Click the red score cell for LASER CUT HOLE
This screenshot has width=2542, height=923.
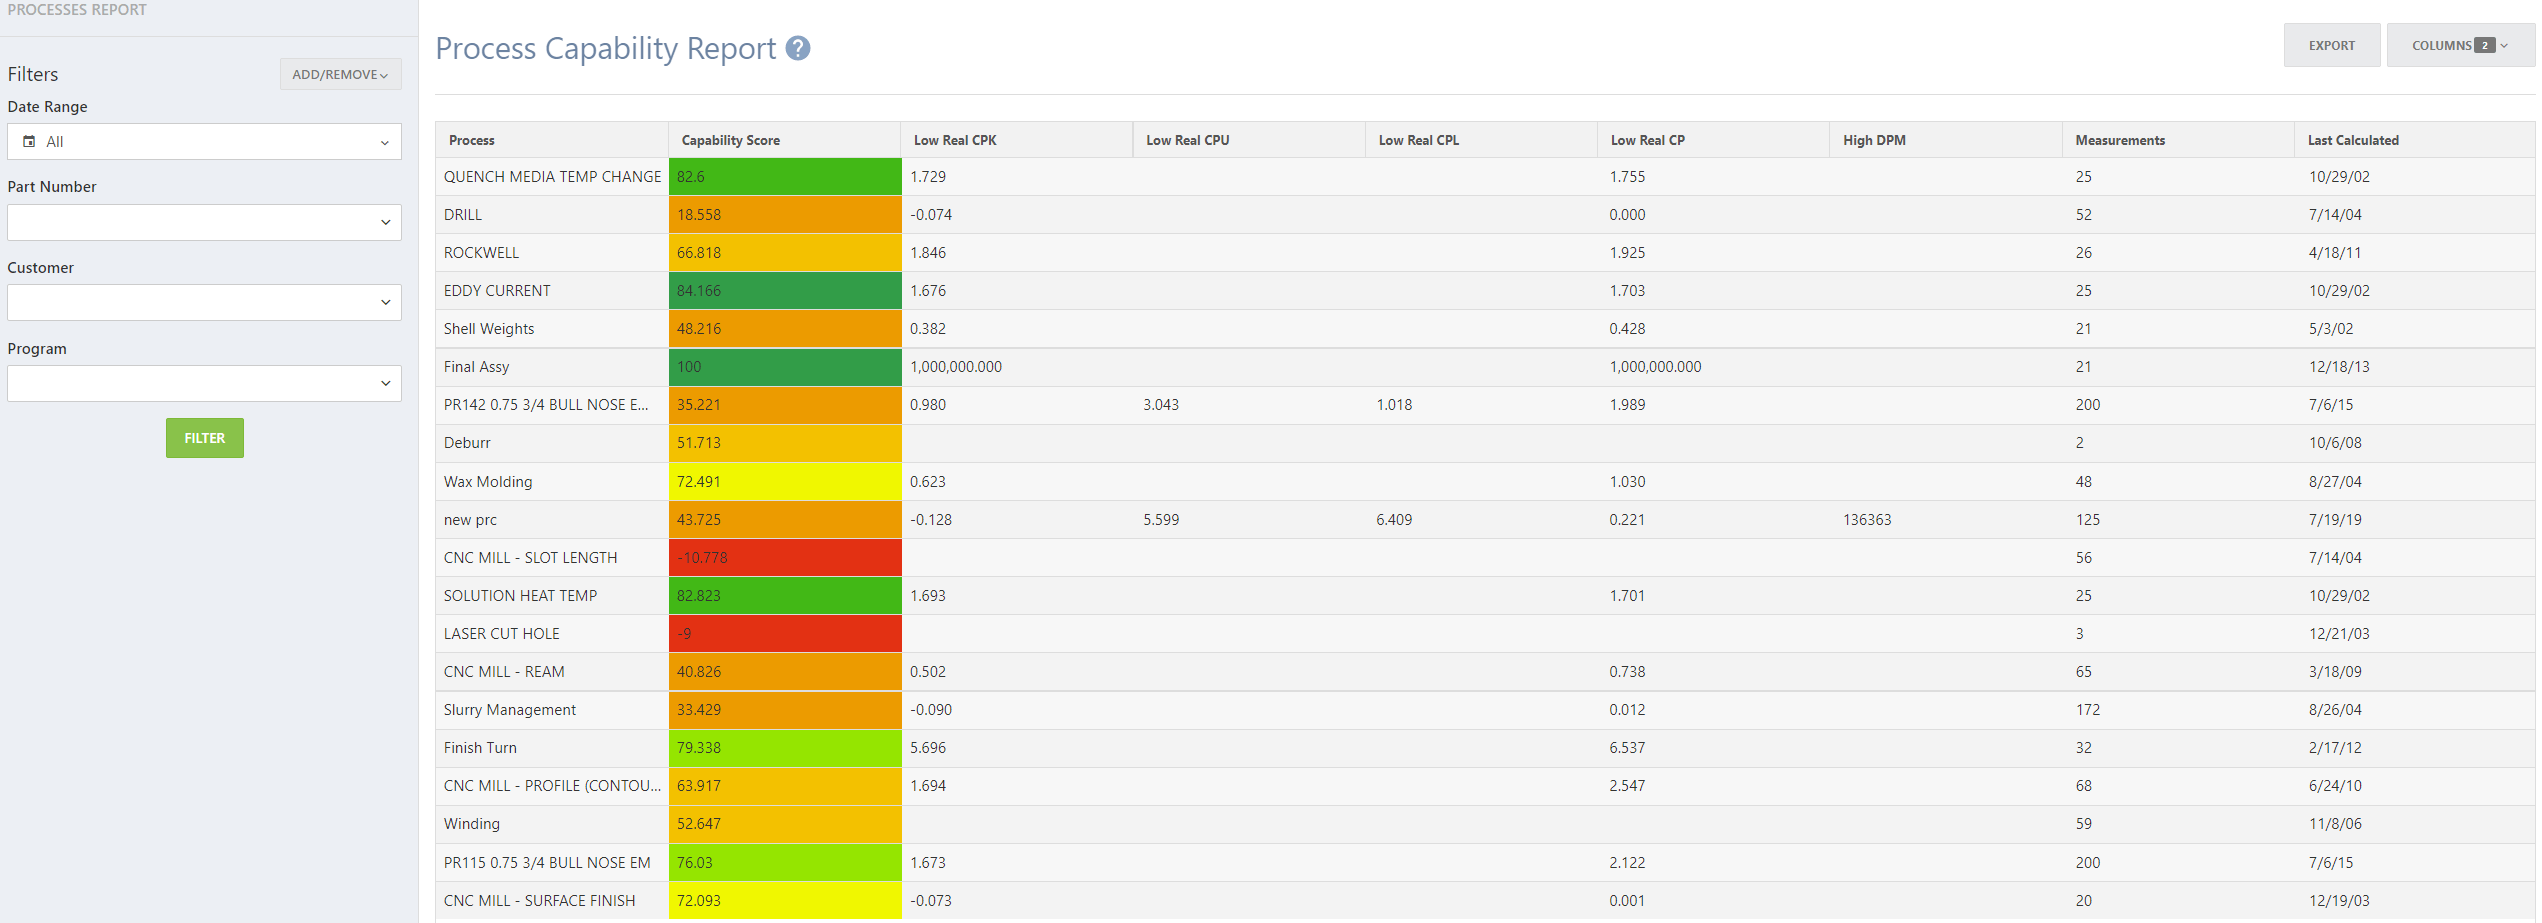pos(784,633)
